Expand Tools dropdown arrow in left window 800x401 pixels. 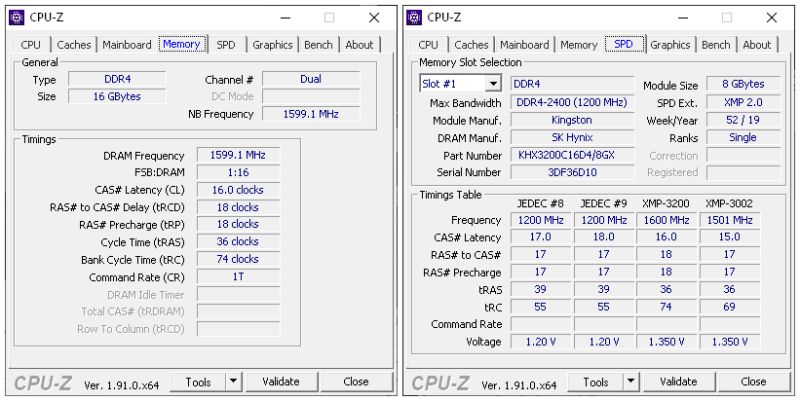pyautogui.click(x=233, y=381)
